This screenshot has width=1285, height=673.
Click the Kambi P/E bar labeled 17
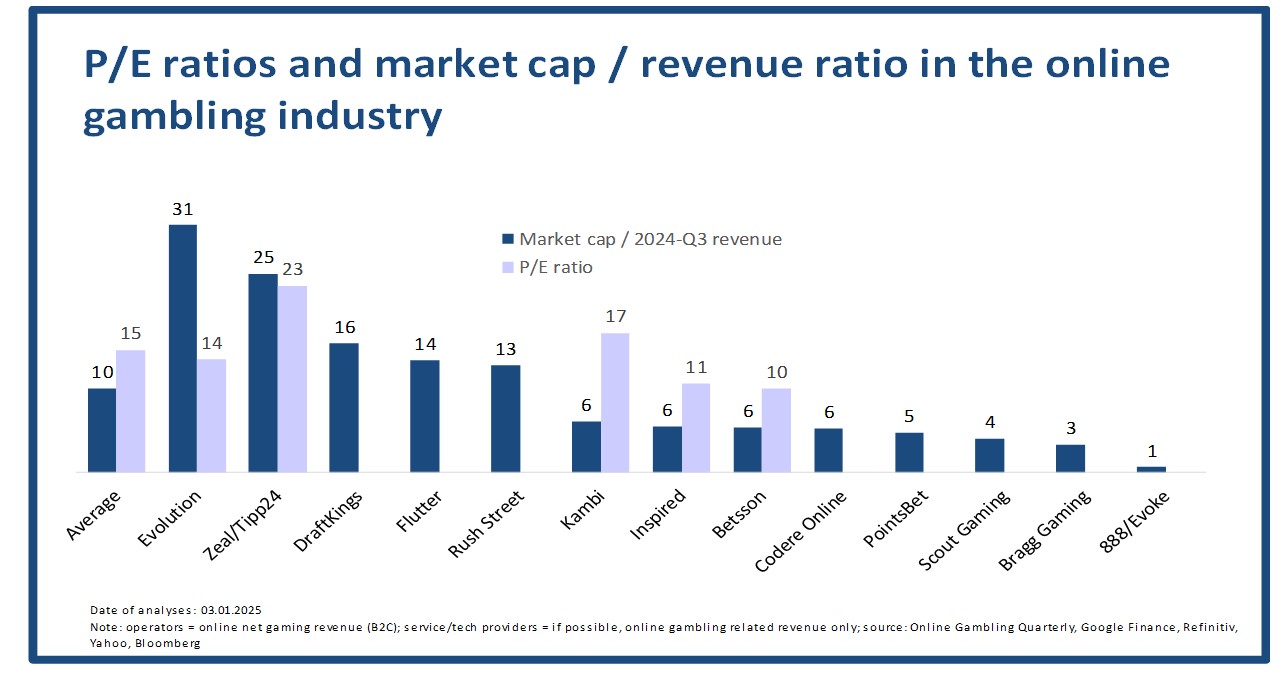click(x=615, y=402)
